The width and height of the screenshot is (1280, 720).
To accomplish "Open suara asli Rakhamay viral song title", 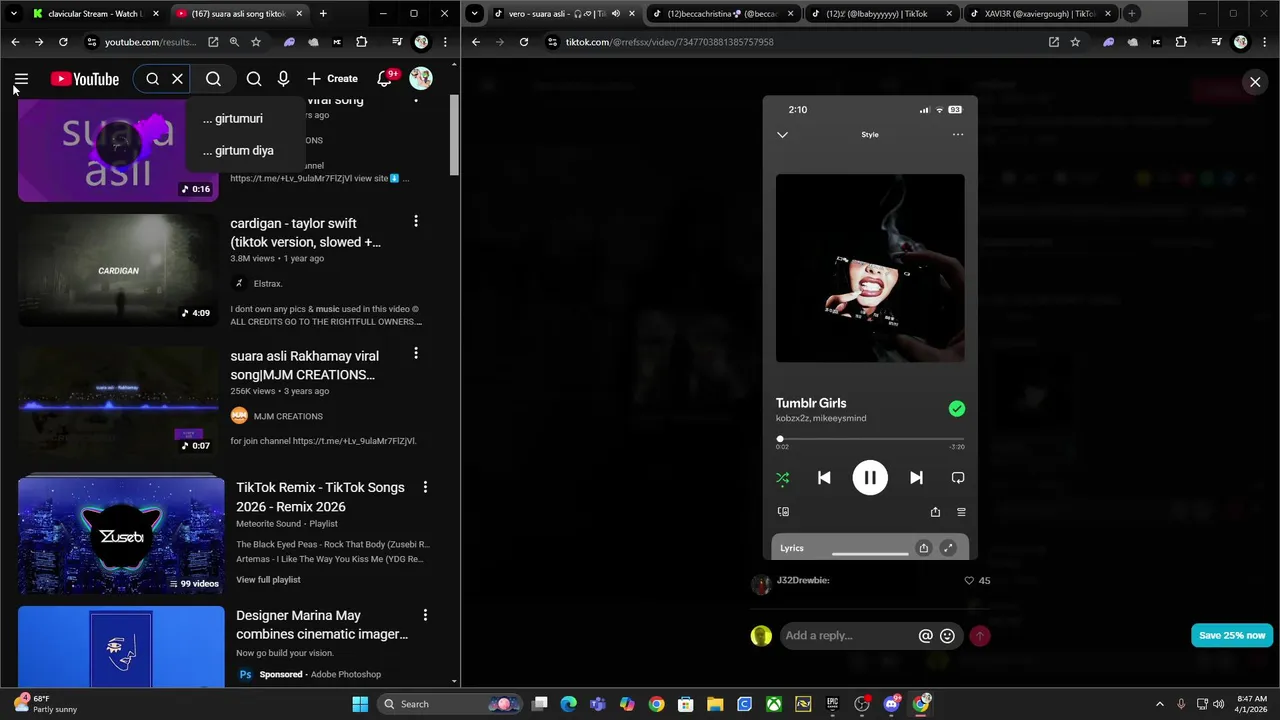I will [x=304, y=365].
